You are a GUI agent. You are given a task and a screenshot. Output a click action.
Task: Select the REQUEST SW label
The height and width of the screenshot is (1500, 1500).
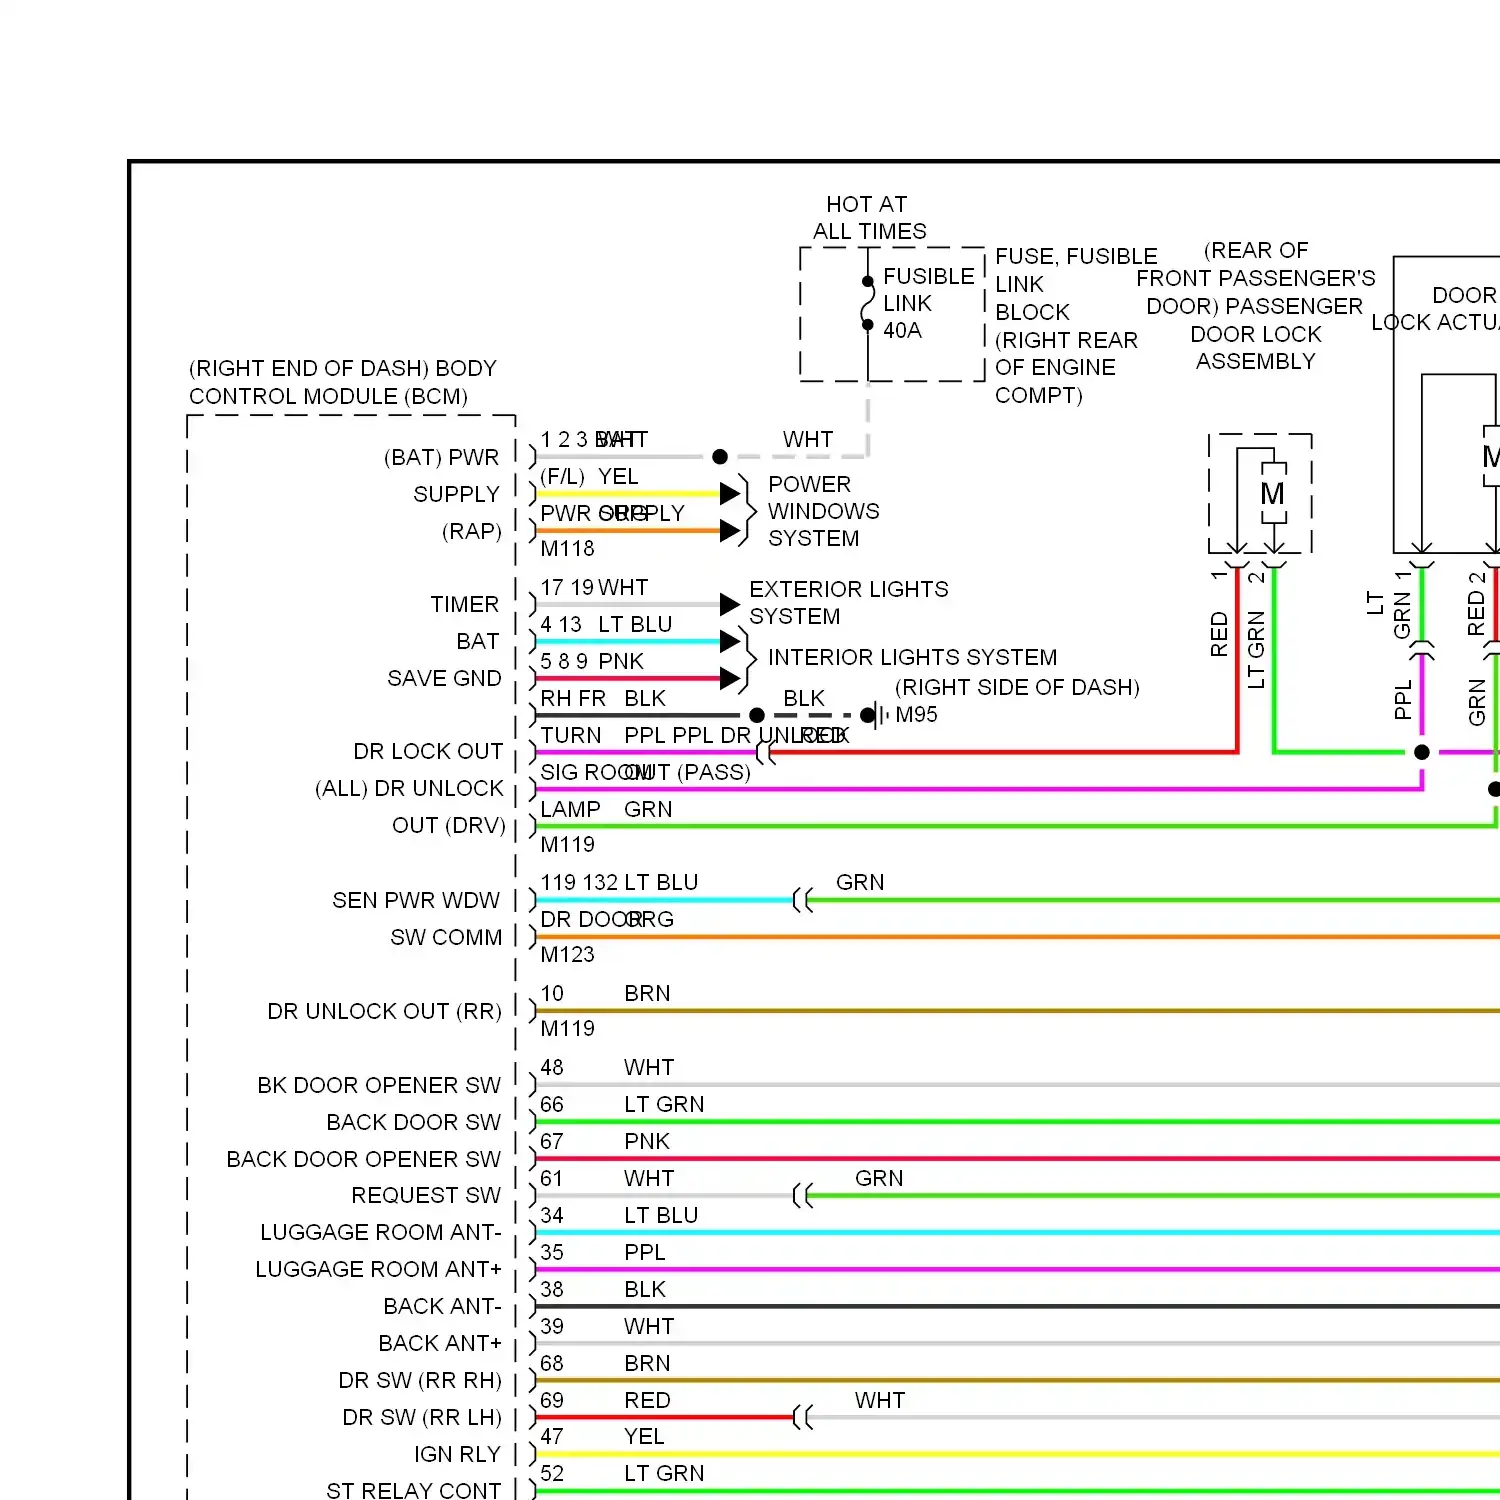click(x=426, y=1195)
